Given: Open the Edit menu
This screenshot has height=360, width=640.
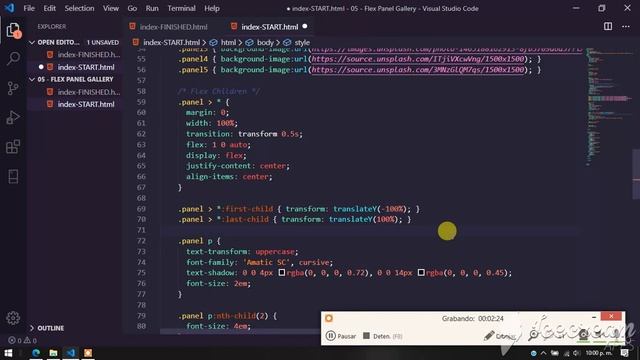Looking at the screenshot, I should point(49,8).
